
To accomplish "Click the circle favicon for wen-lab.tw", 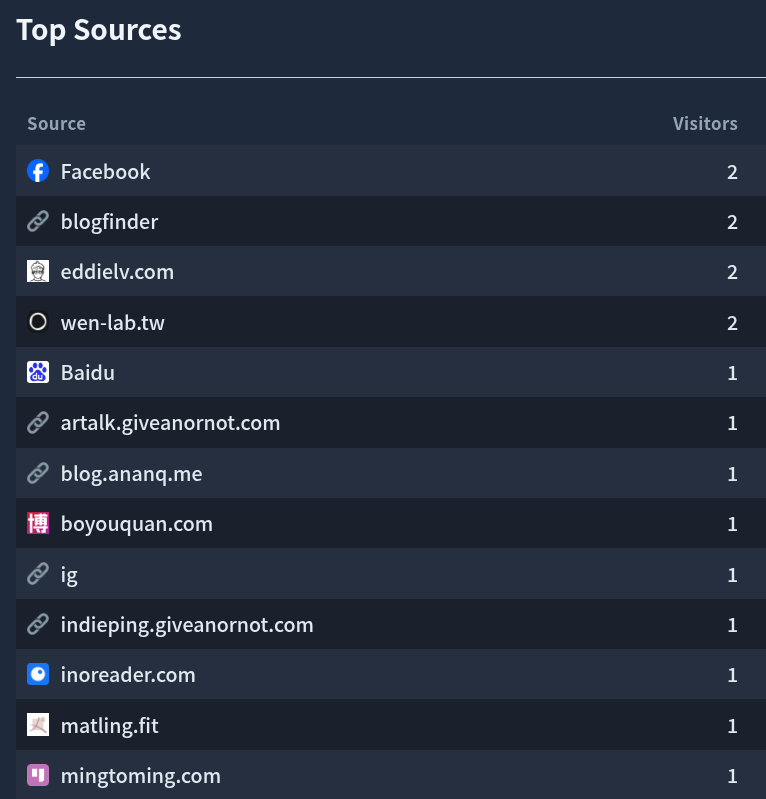I will tap(38, 322).
